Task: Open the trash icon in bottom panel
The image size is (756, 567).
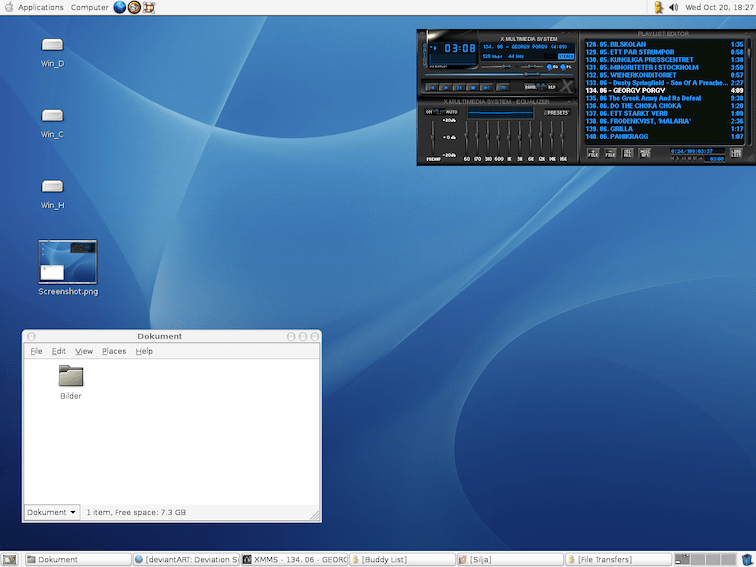Action: click(747, 560)
